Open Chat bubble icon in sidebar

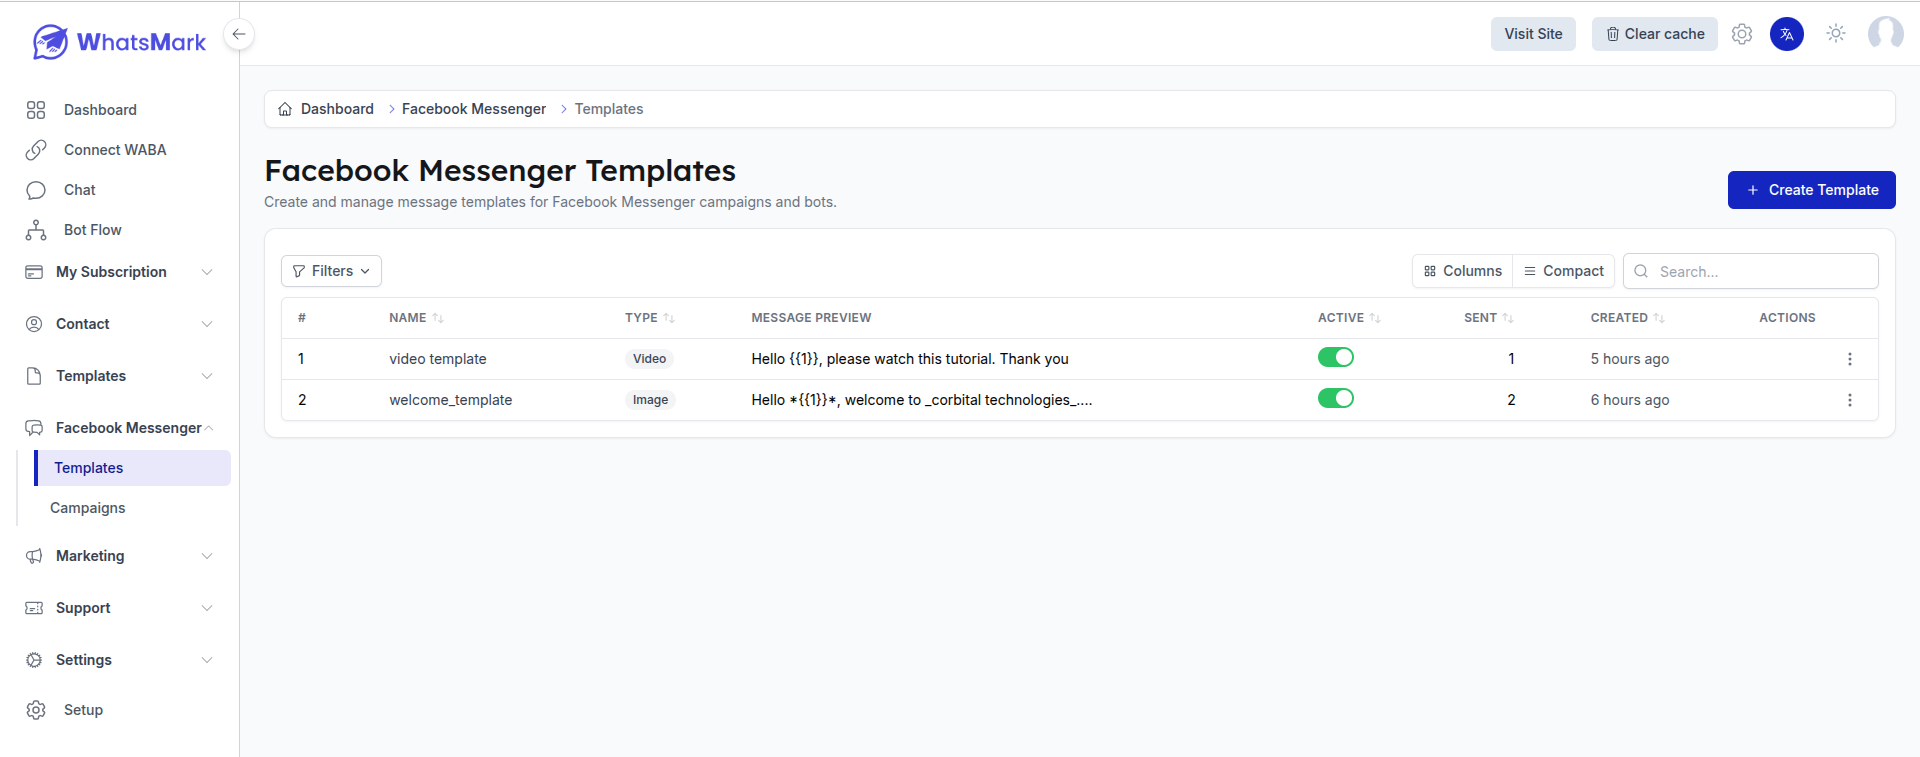[x=36, y=190]
